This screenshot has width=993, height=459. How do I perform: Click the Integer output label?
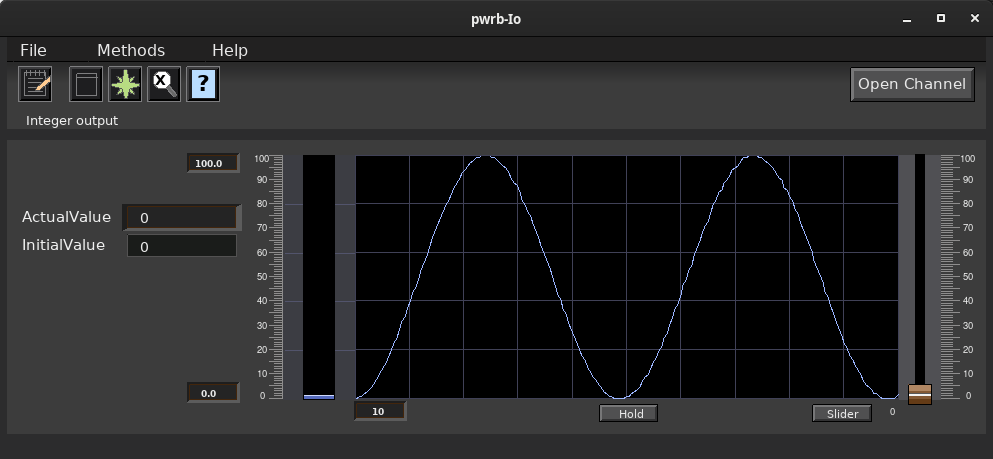click(72, 120)
